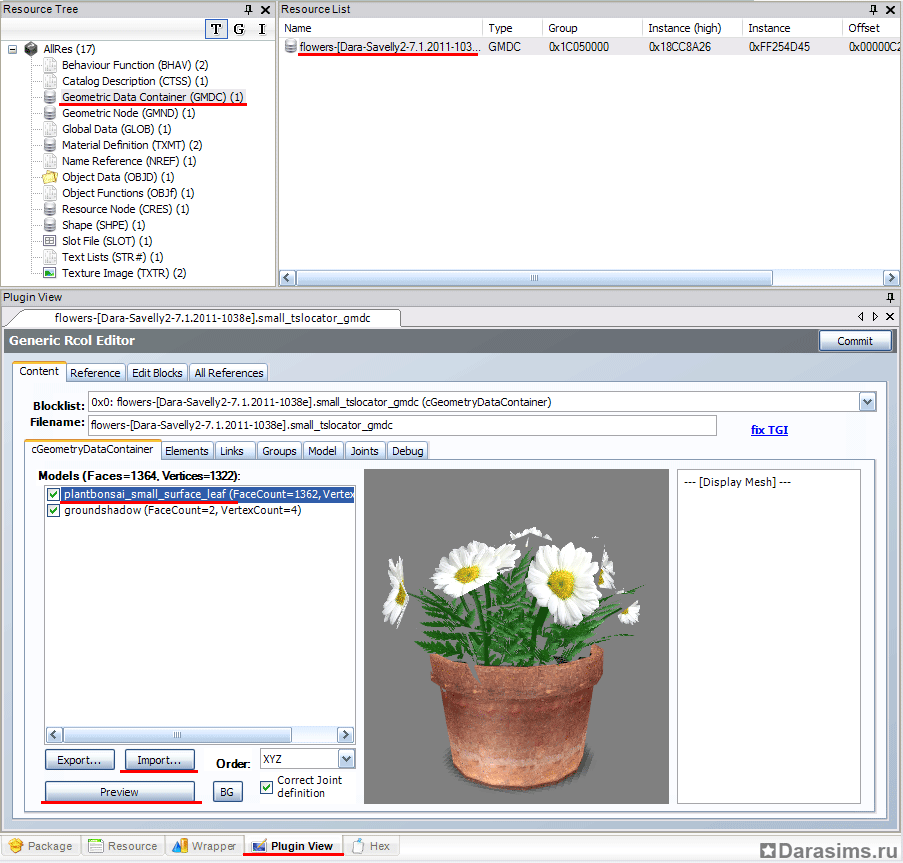Select Object Data (OBJD) folder icon
This screenshot has height=863, width=903.
click(x=50, y=177)
